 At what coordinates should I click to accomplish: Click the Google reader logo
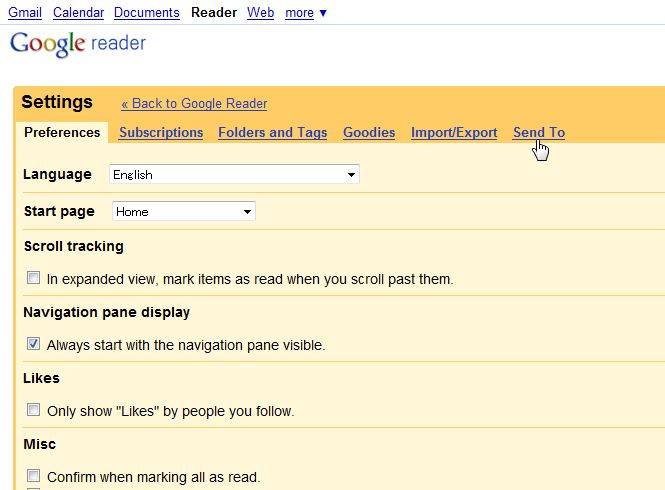pyautogui.click(x=78, y=44)
